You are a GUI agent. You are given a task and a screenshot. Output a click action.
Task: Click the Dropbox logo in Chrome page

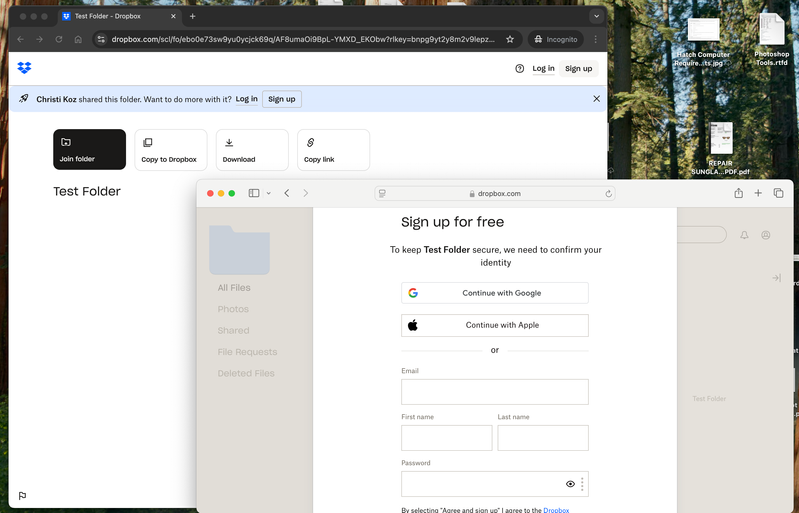pyautogui.click(x=24, y=68)
